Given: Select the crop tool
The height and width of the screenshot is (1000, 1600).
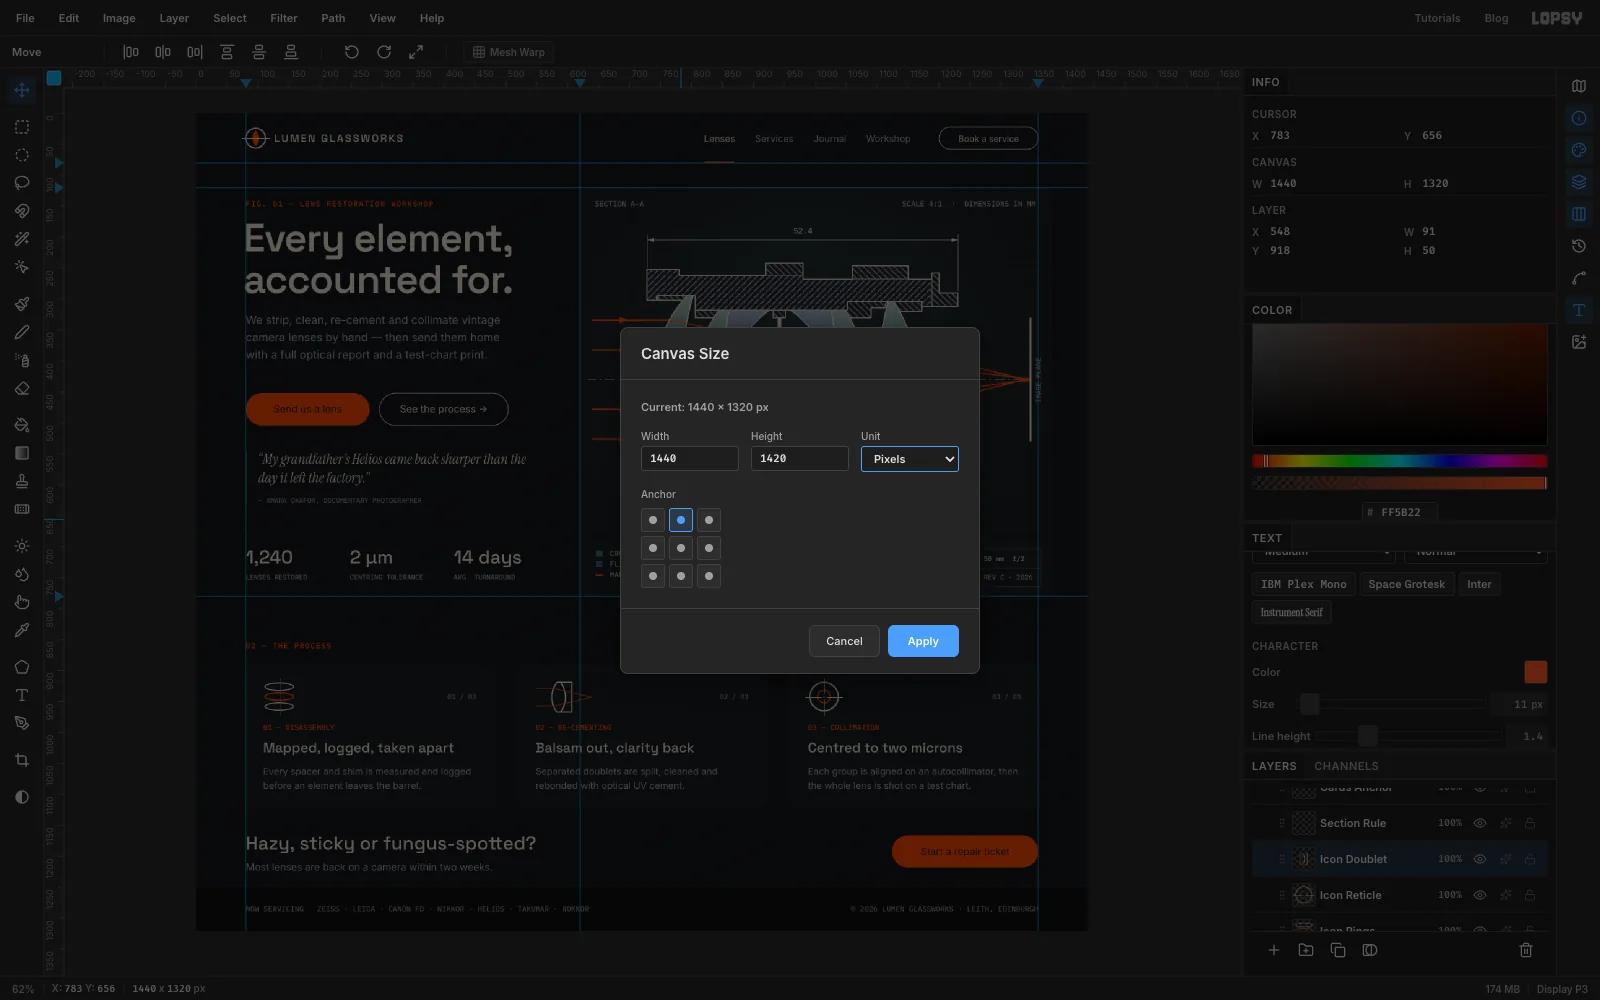Looking at the screenshot, I should [x=22, y=760].
